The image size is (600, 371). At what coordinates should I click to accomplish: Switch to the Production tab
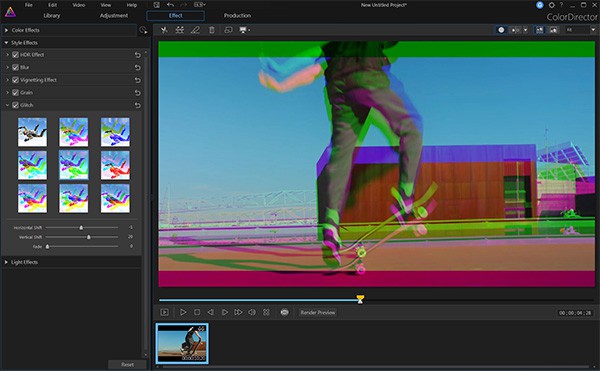[x=237, y=16]
